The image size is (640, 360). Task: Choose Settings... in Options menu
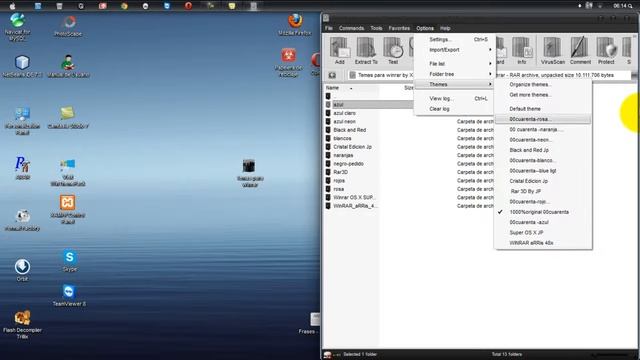[x=454, y=40]
